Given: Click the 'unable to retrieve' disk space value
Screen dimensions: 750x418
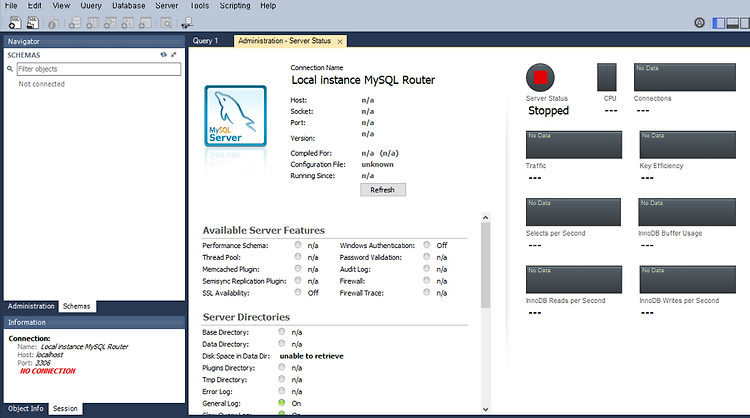Looking at the screenshot, I should click(311, 356).
